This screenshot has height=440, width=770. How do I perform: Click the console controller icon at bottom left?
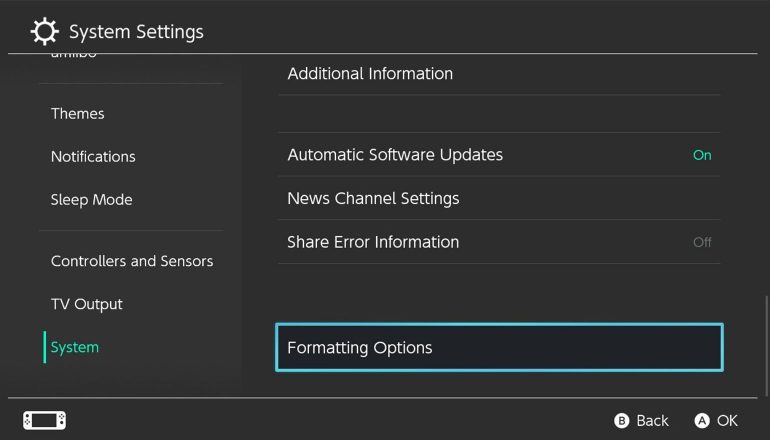pyautogui.click(x=45, y=420)
